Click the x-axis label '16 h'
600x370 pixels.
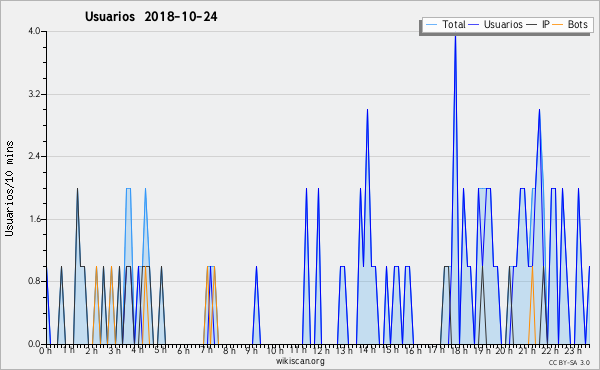[x=413, y=350]
